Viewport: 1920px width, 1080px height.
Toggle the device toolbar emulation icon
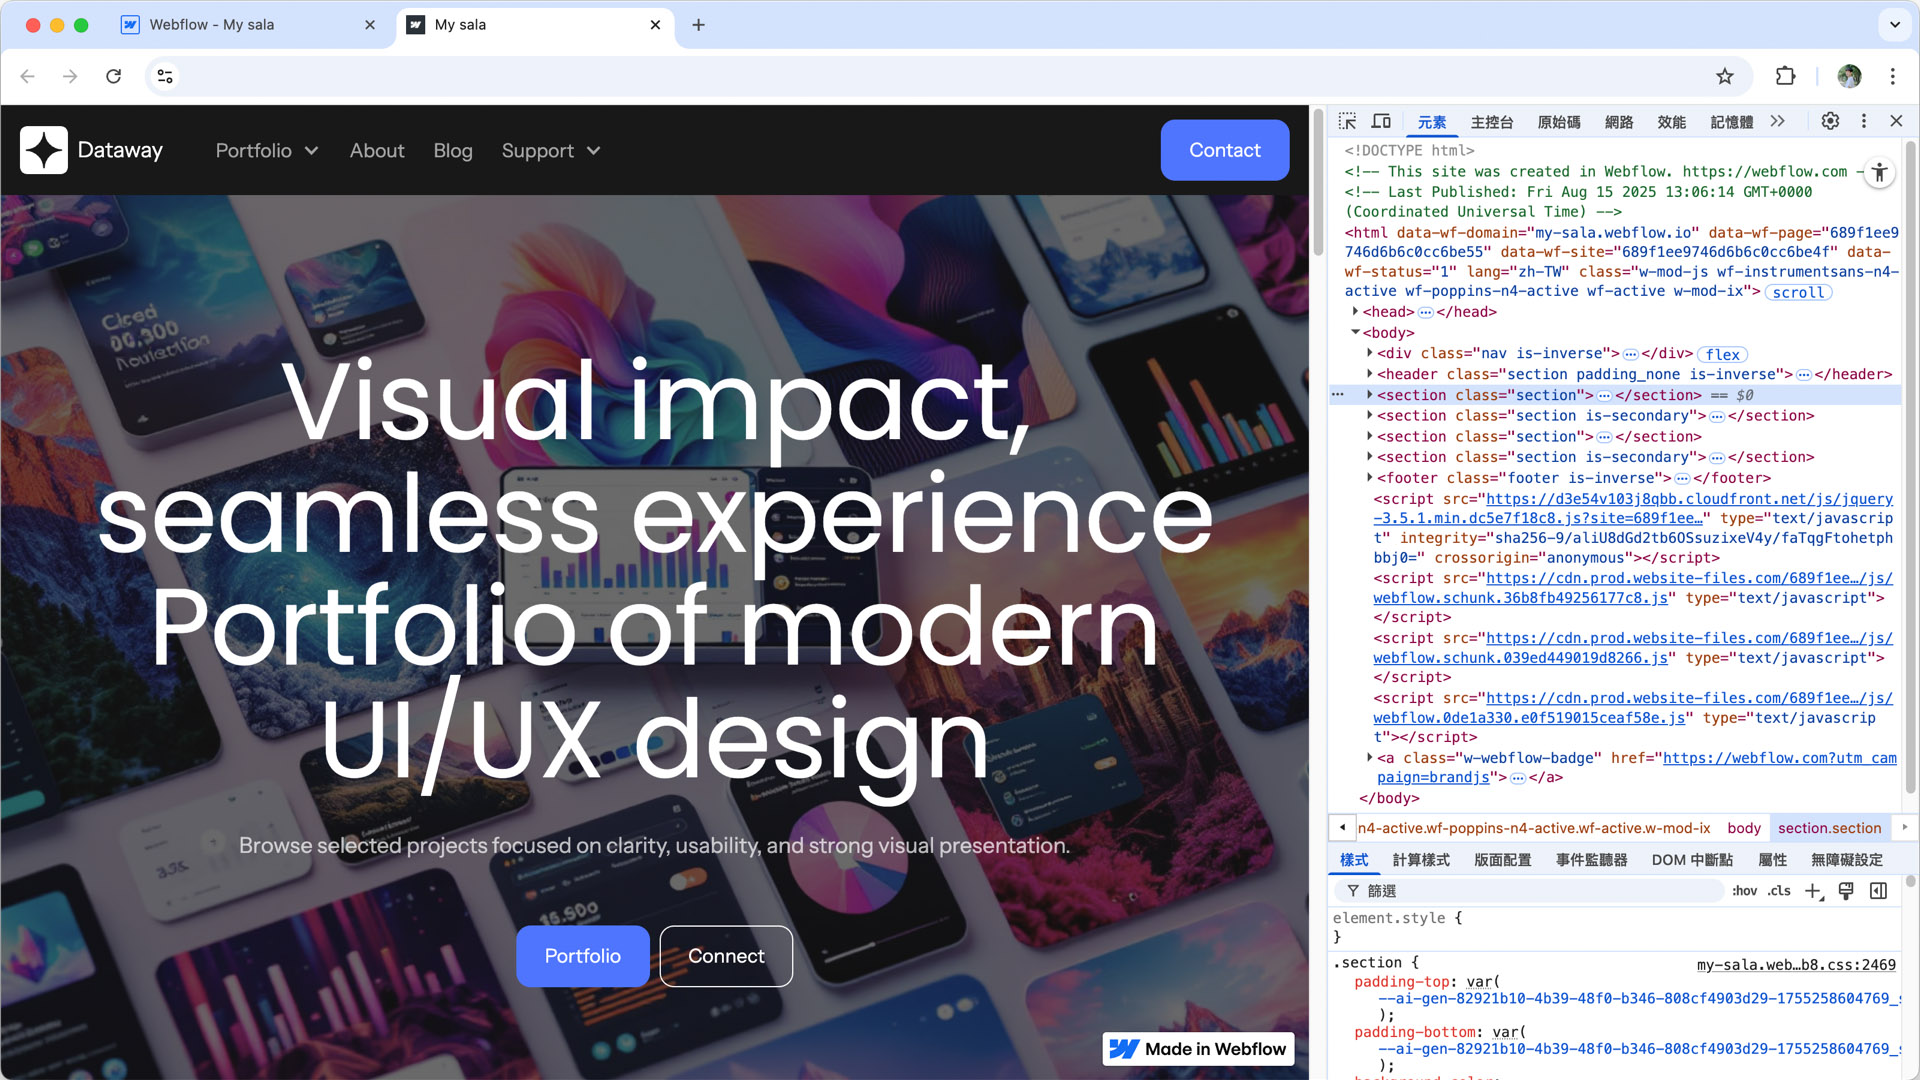pos(1381,121)
